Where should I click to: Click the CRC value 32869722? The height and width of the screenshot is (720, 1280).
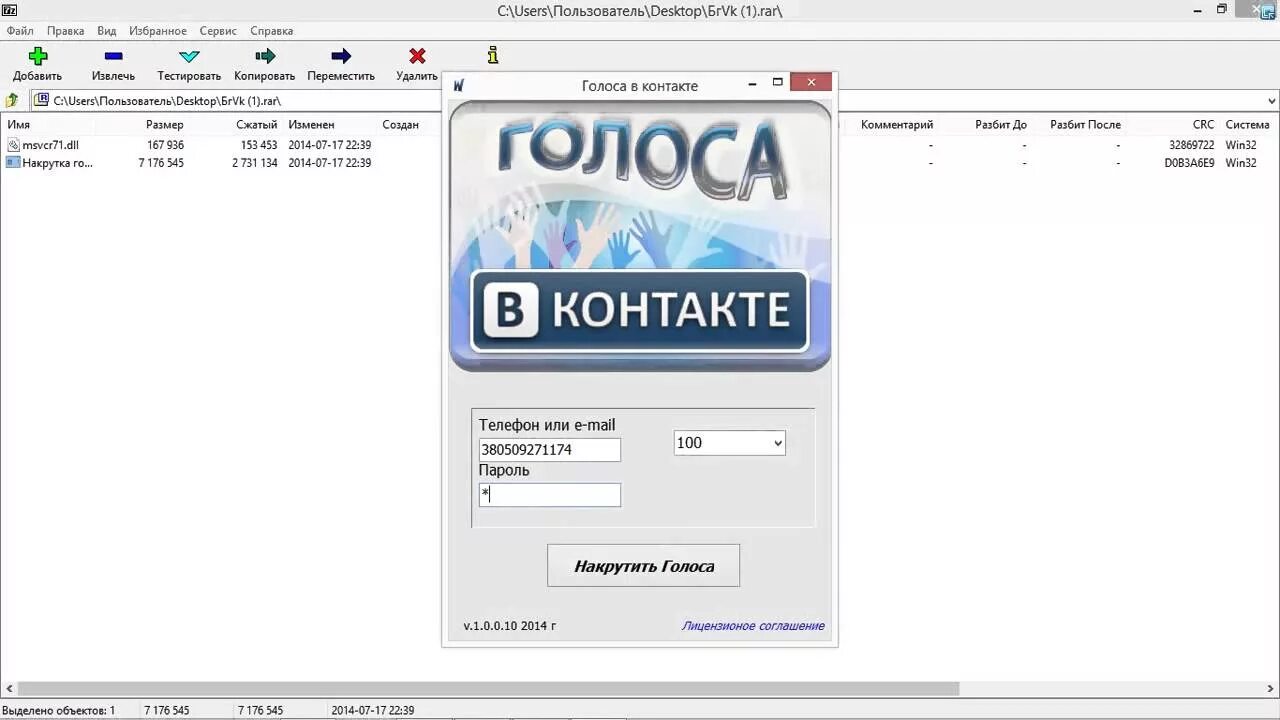(1190, 145)
